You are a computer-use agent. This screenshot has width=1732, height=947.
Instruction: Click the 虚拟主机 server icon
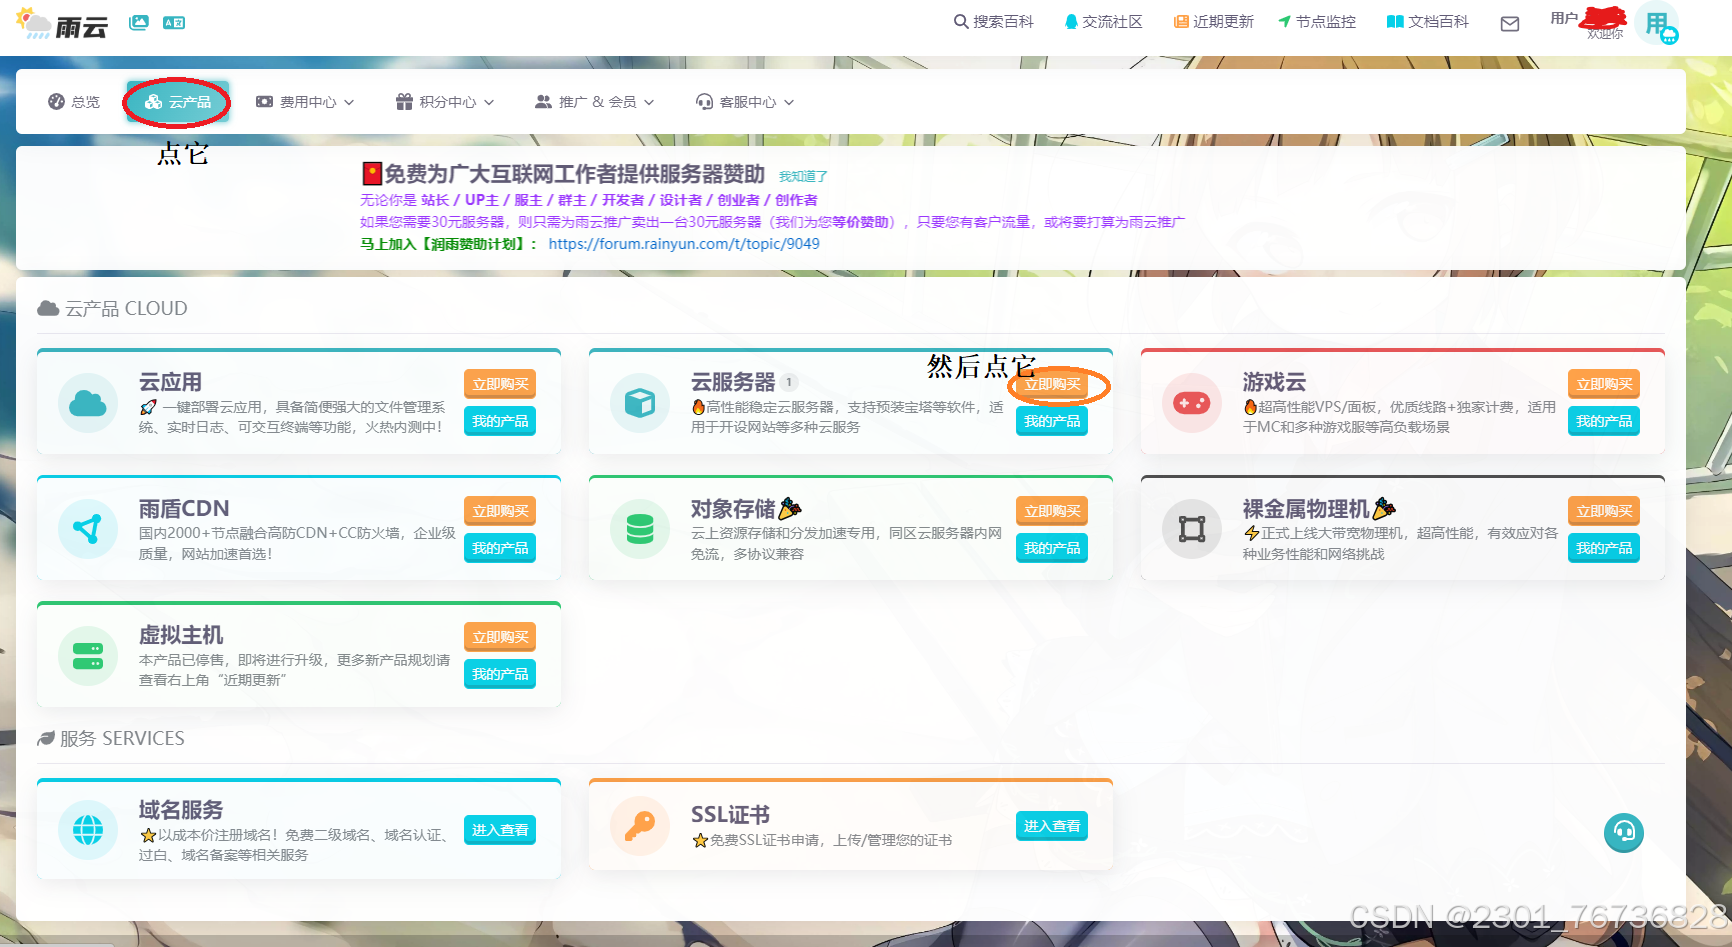88,656
